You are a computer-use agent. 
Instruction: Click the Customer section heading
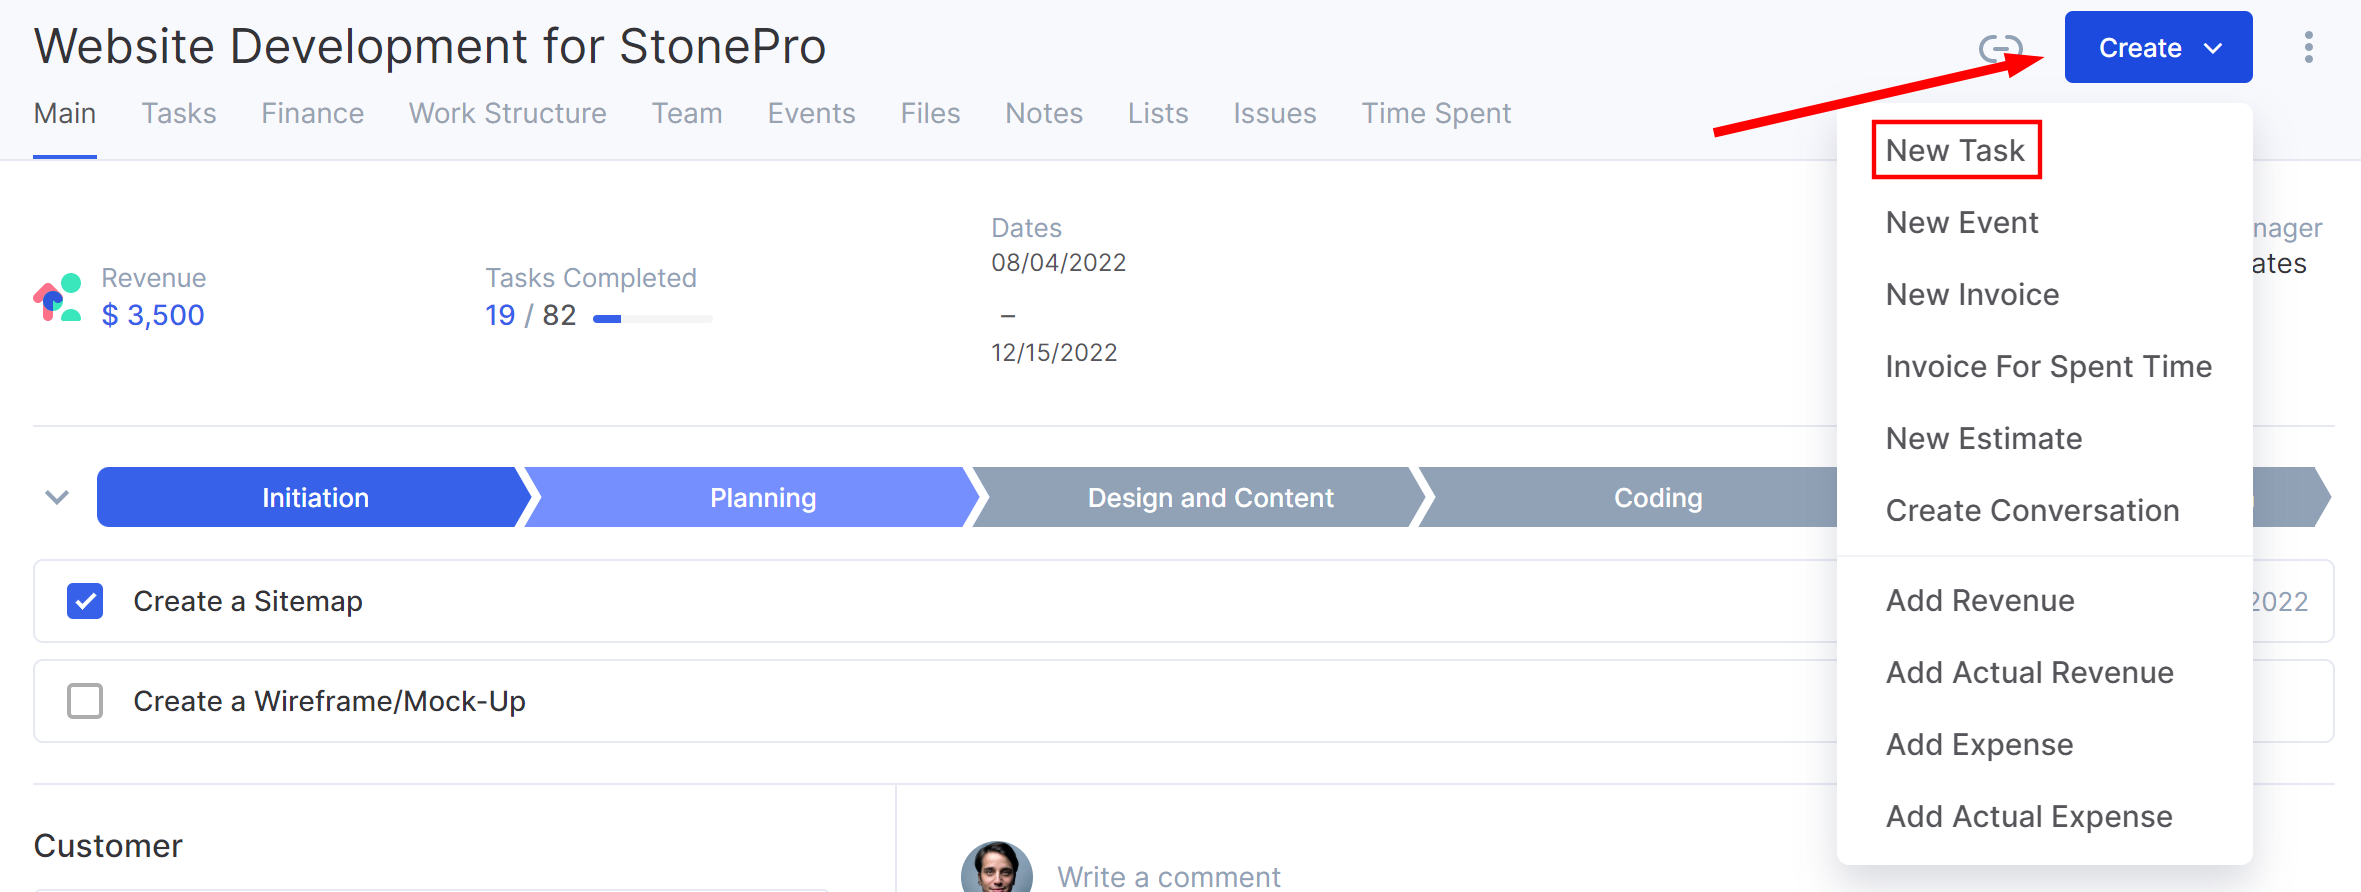tap(108, 845)
